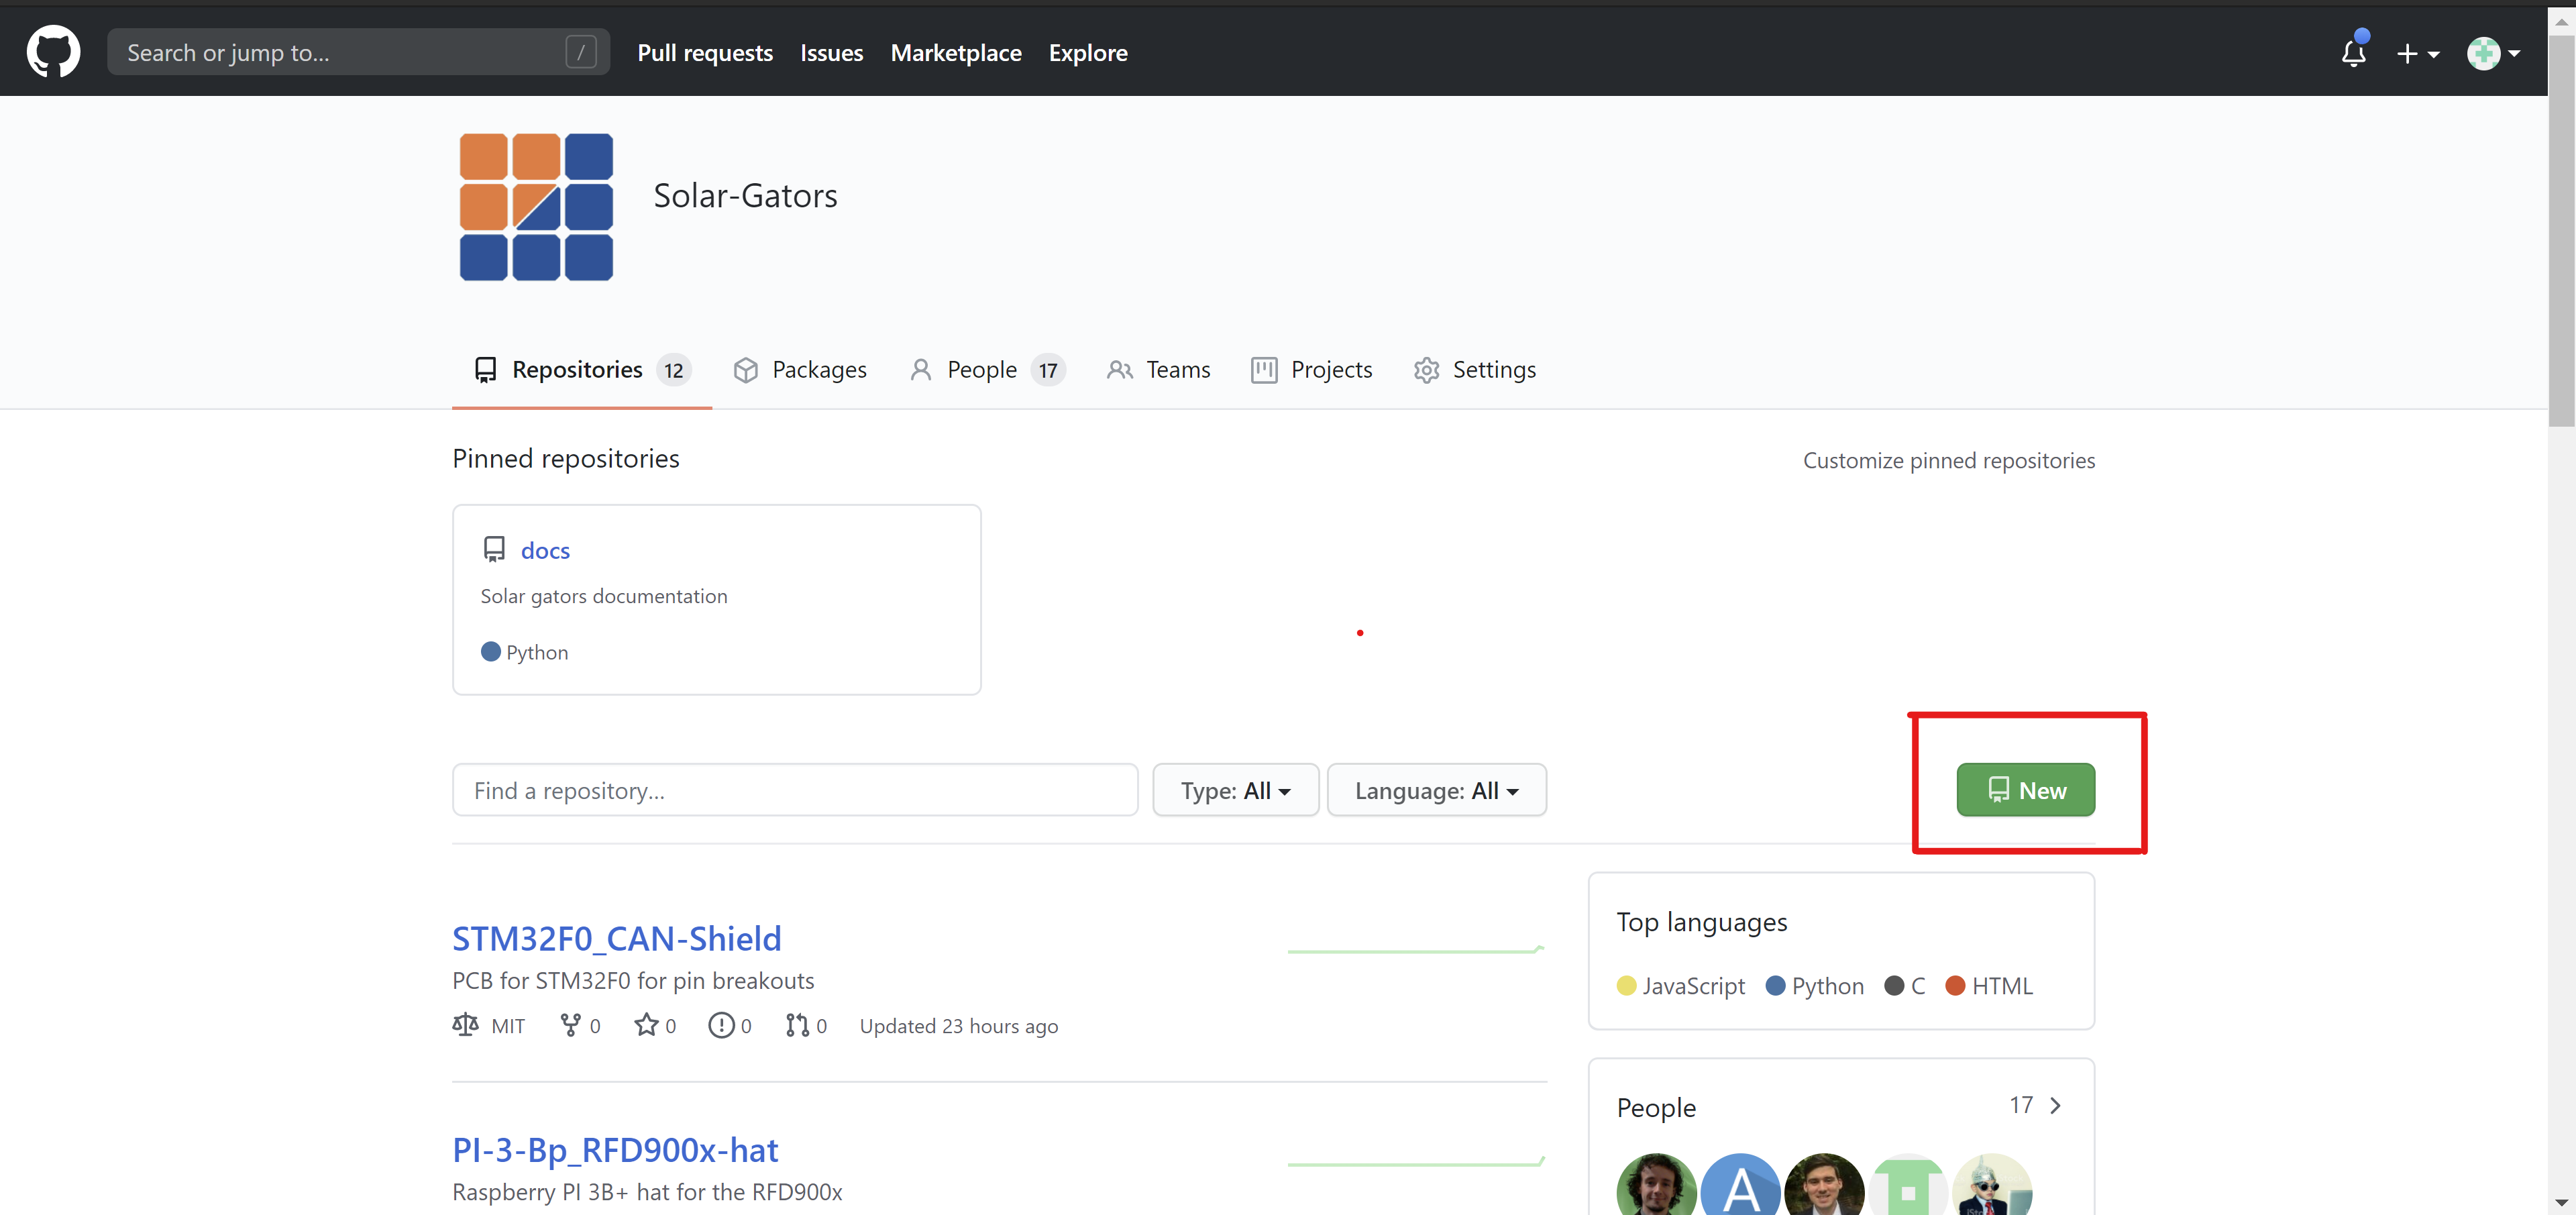Open Marketplace in top navigation
The width and height of the screenshot is (2576, 1215).
(955, 52)
